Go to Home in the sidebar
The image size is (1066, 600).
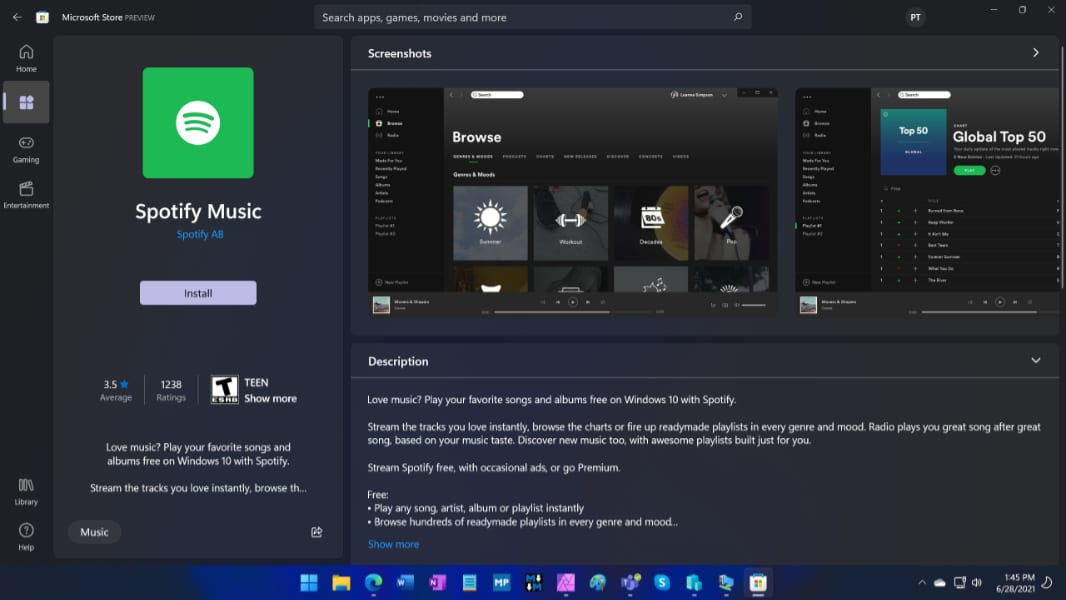pos(26,58)
